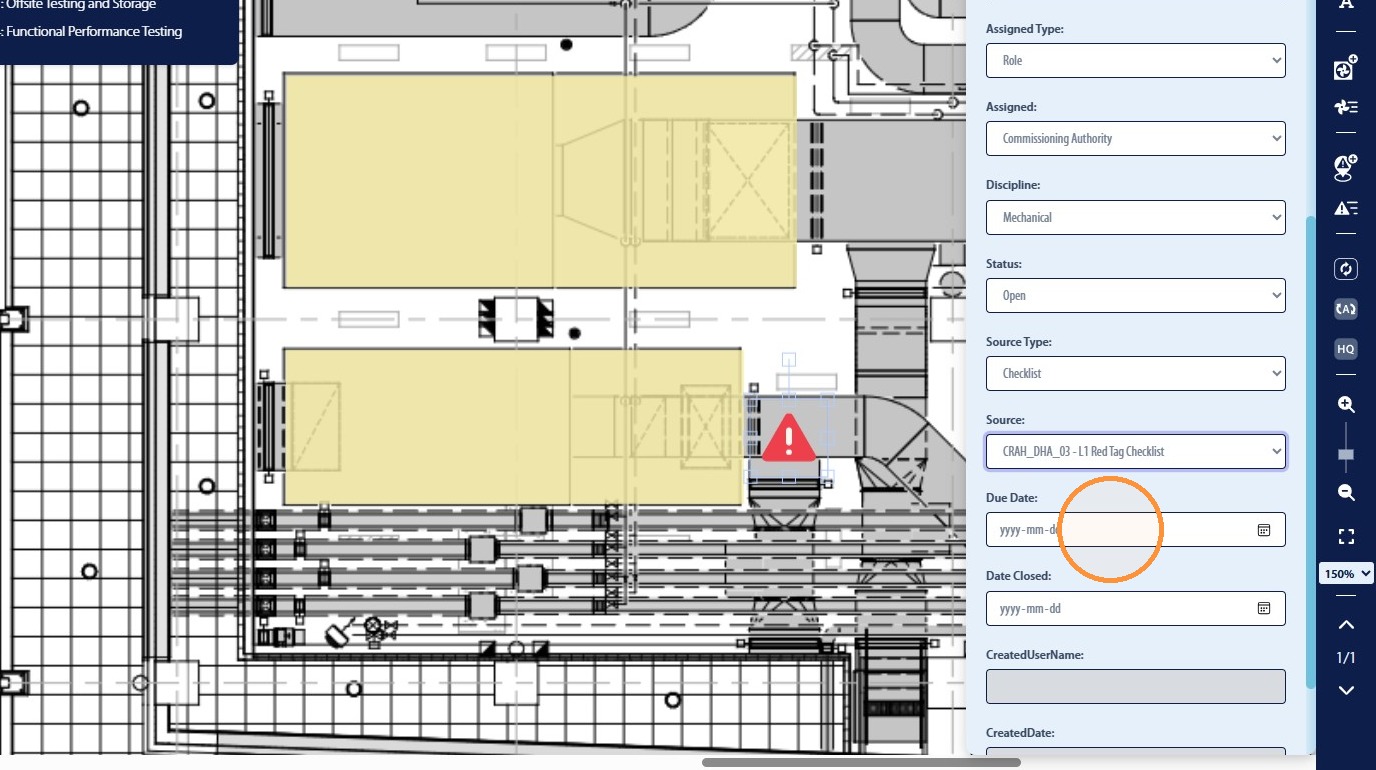Select the 150% zoom level dropdown
Screen dimensions: 1376x770
(x=1346, y=574)
